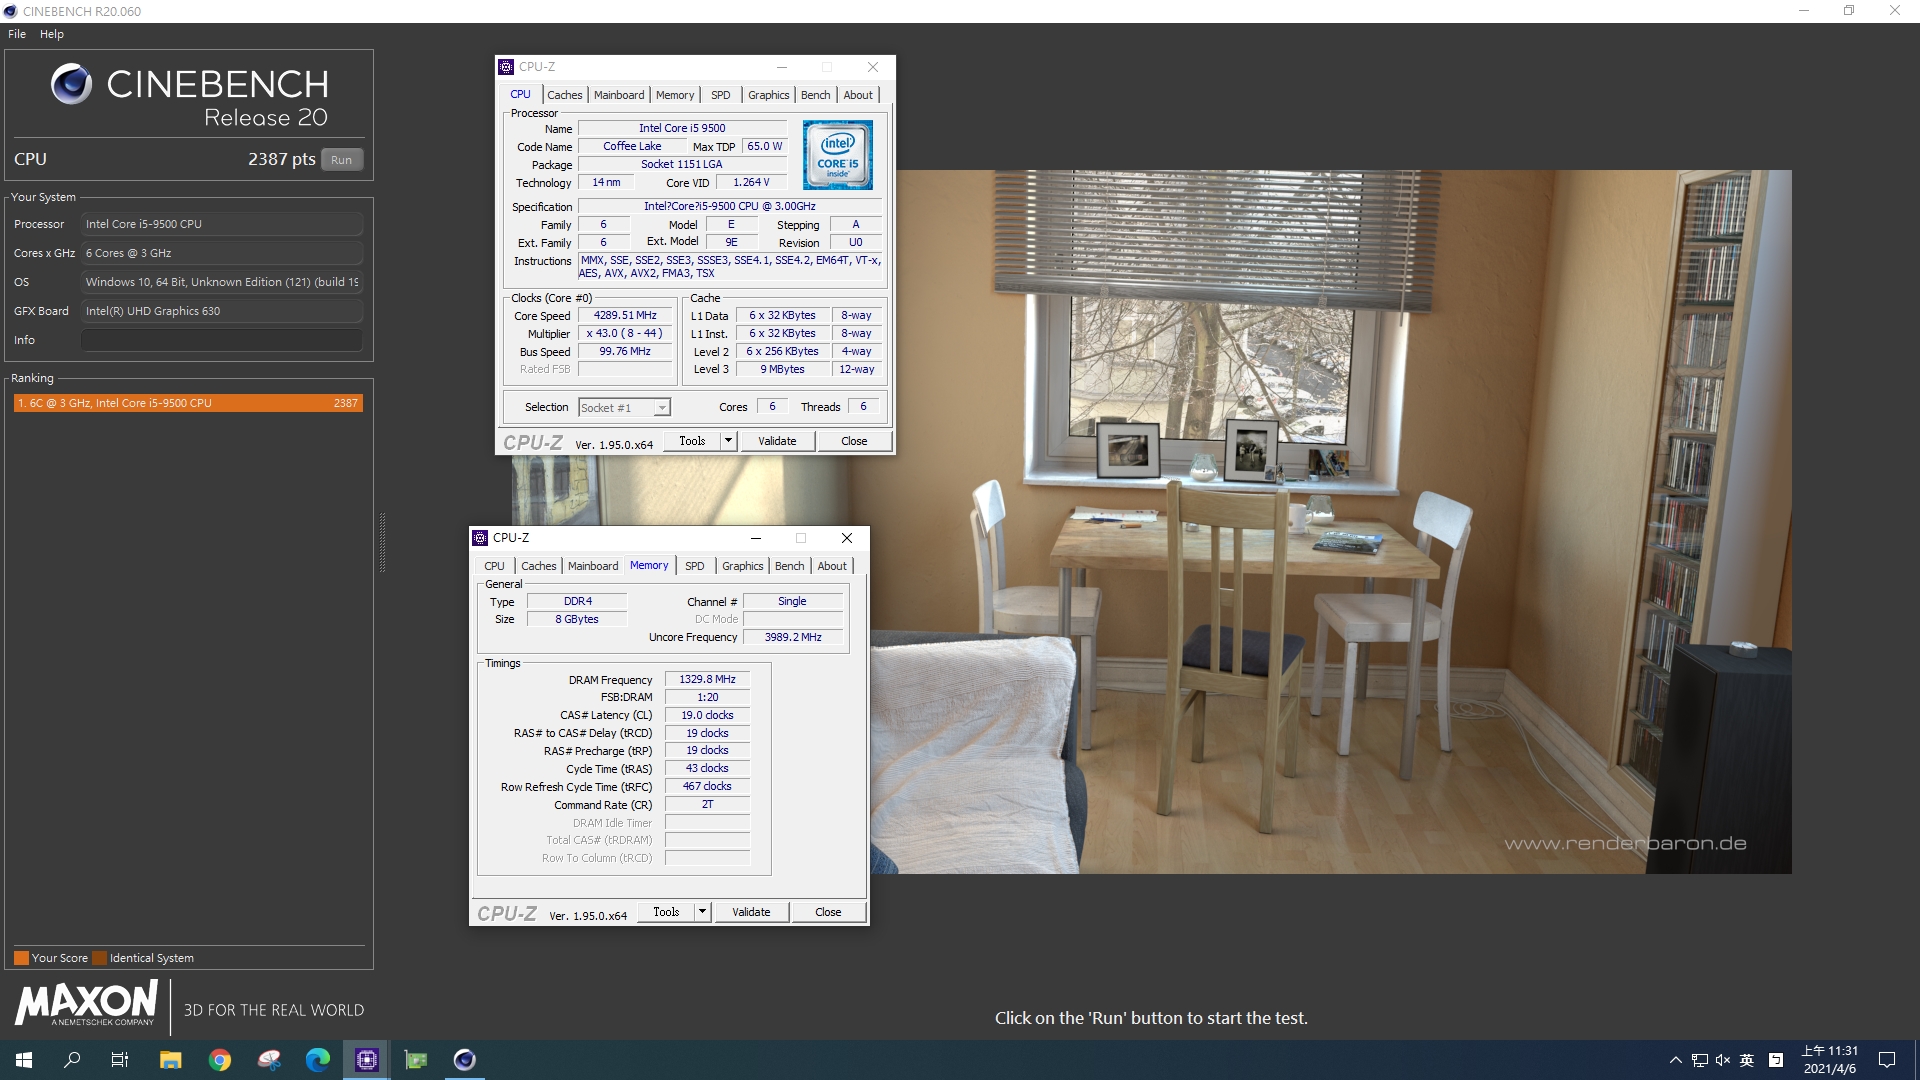Screen dimensions: 1920x1080
Task: Open the notification center icon
Action: pyautogui.click(x=1887, y=1060)
